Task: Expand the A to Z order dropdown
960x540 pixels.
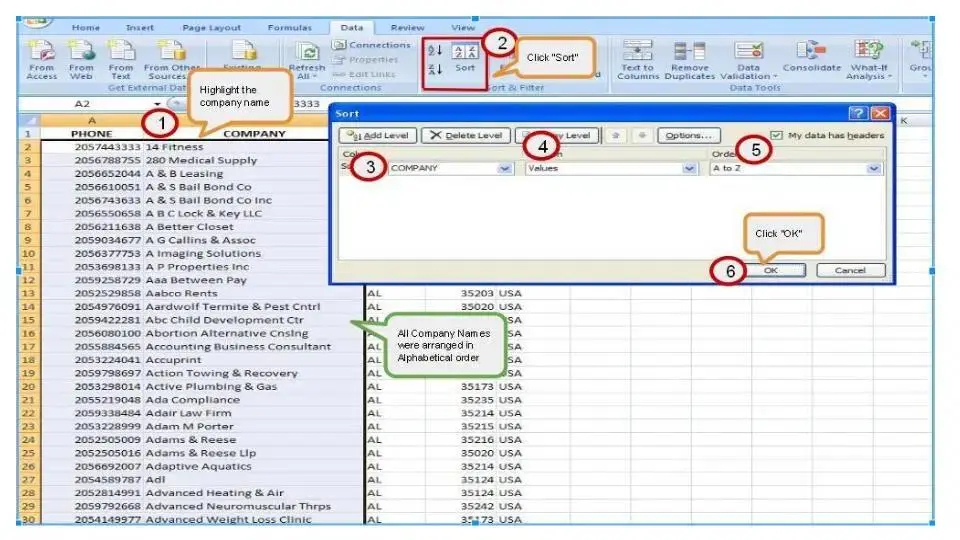Action: (875, 169)
